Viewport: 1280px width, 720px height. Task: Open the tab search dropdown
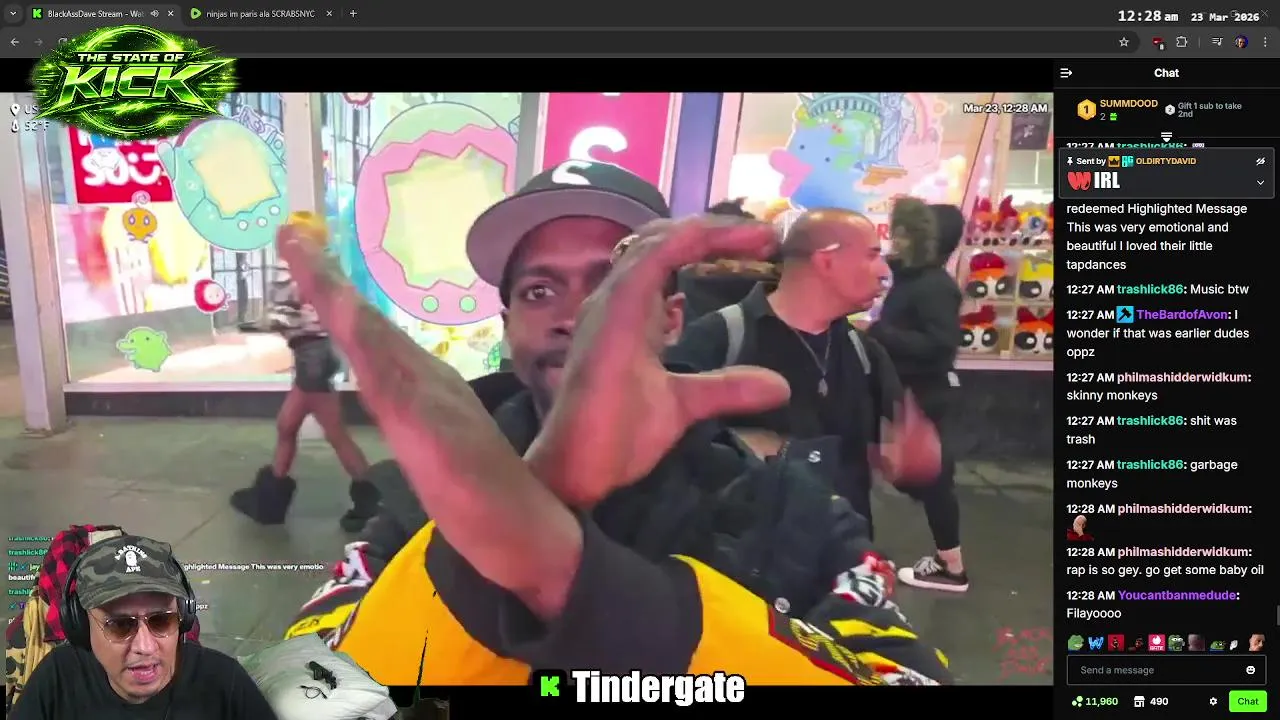click(x=13, y=14)
